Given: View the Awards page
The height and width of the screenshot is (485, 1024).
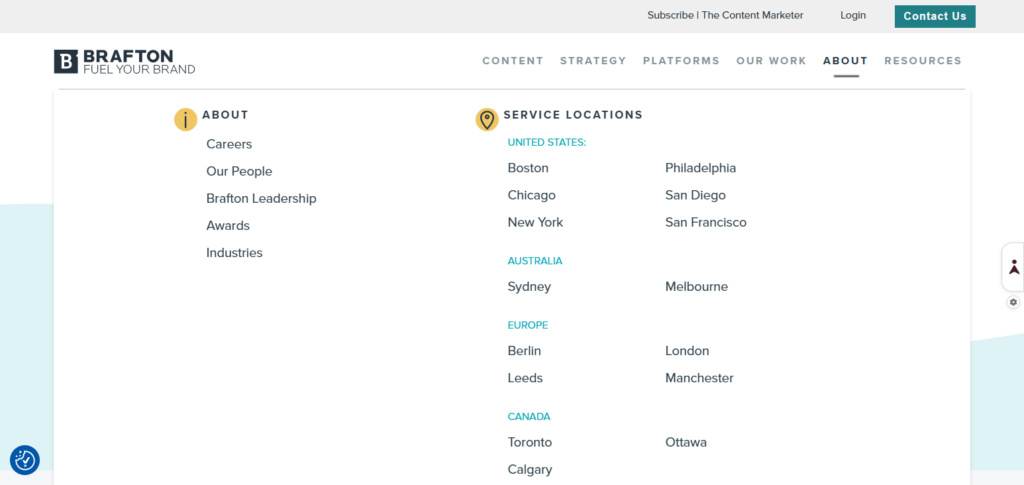Looking at the screenshot, I should pos(228,226).
